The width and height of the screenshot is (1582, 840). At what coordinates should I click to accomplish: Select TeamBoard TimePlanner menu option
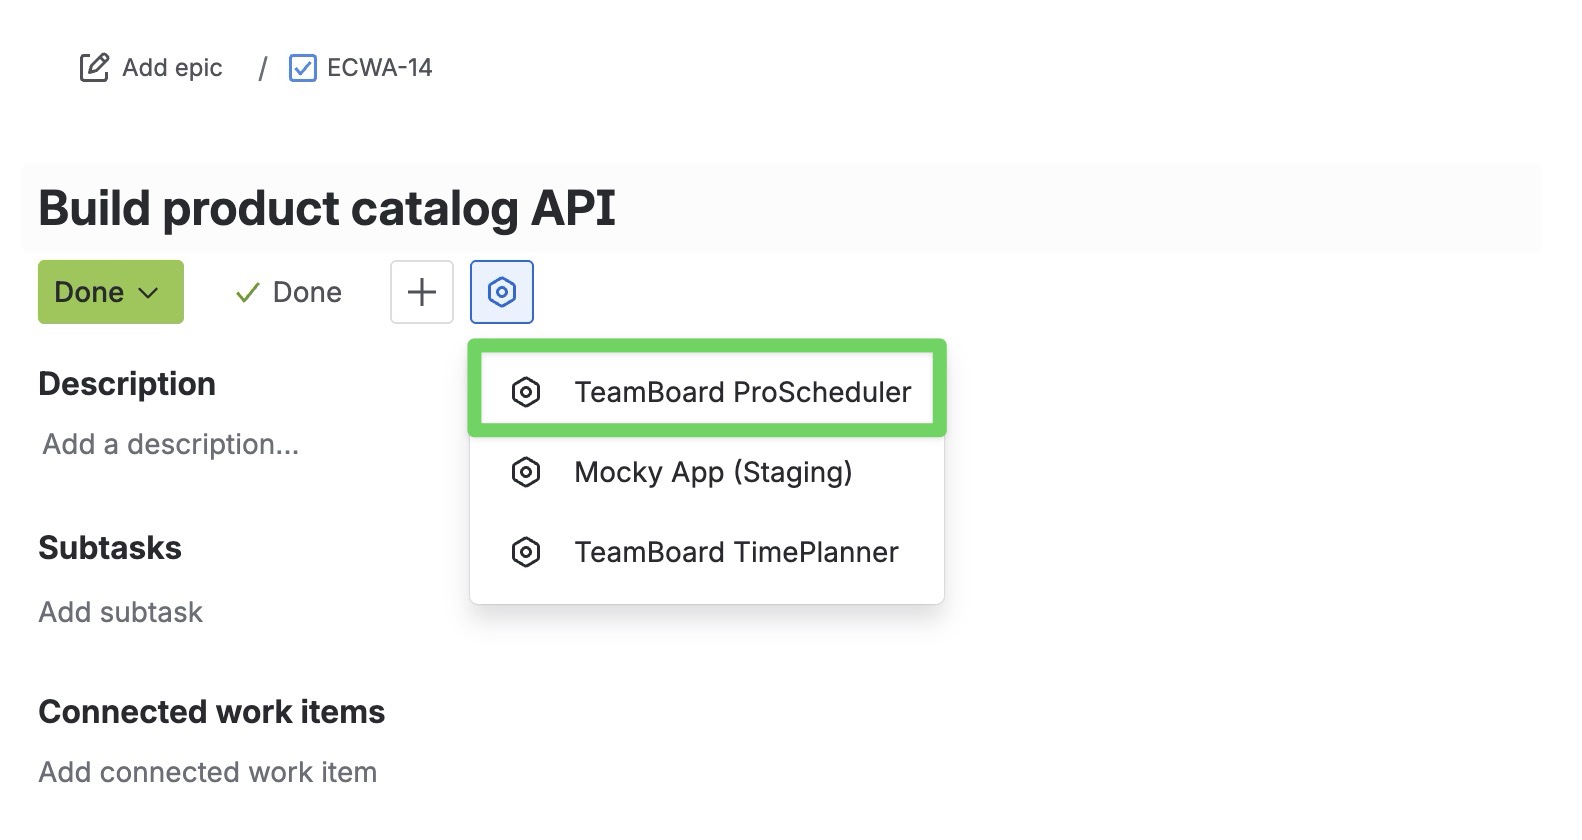tap(736, 552)
